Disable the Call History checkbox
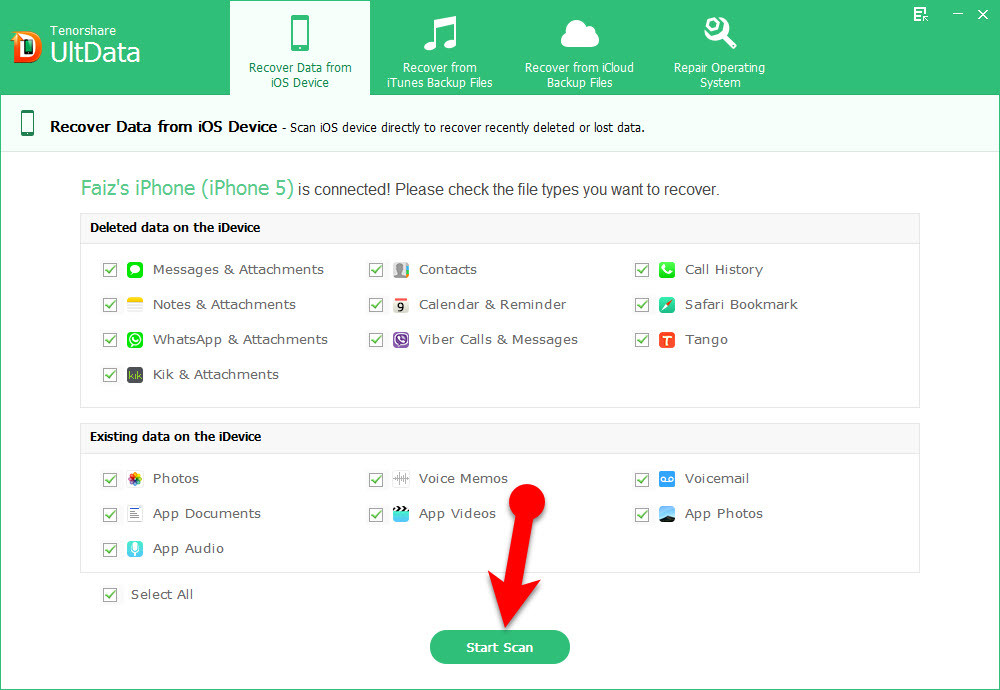The width and height of the screenshot is (1000, 690). [x=642, y=270]
